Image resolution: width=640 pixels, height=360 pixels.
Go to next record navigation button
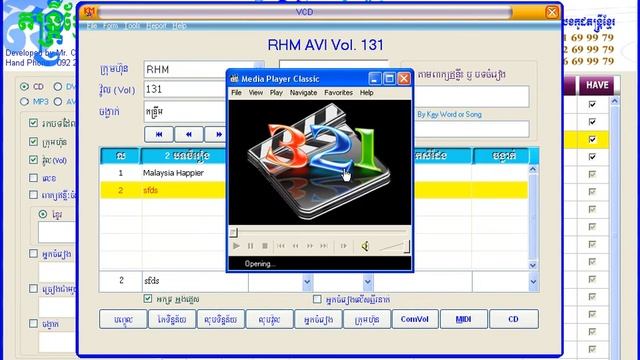[x=218, y=134]
